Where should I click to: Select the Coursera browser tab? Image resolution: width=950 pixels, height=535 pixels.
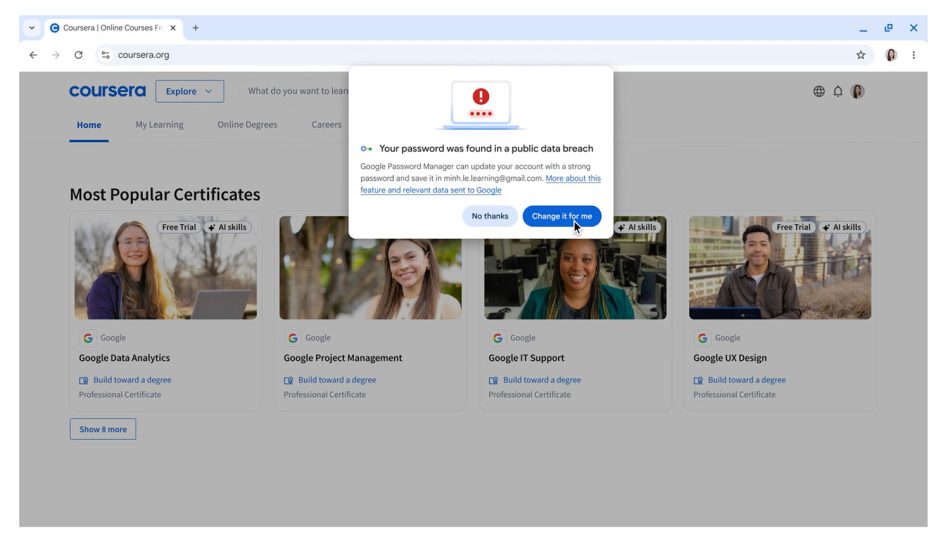click(x=113, y=28)
